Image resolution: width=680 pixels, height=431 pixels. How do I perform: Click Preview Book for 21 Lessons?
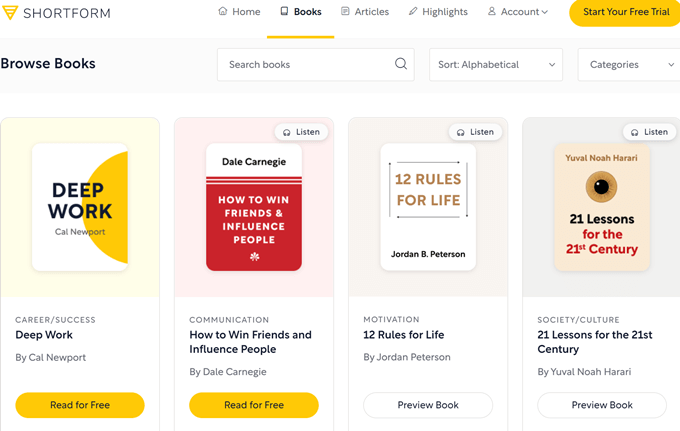602,405
